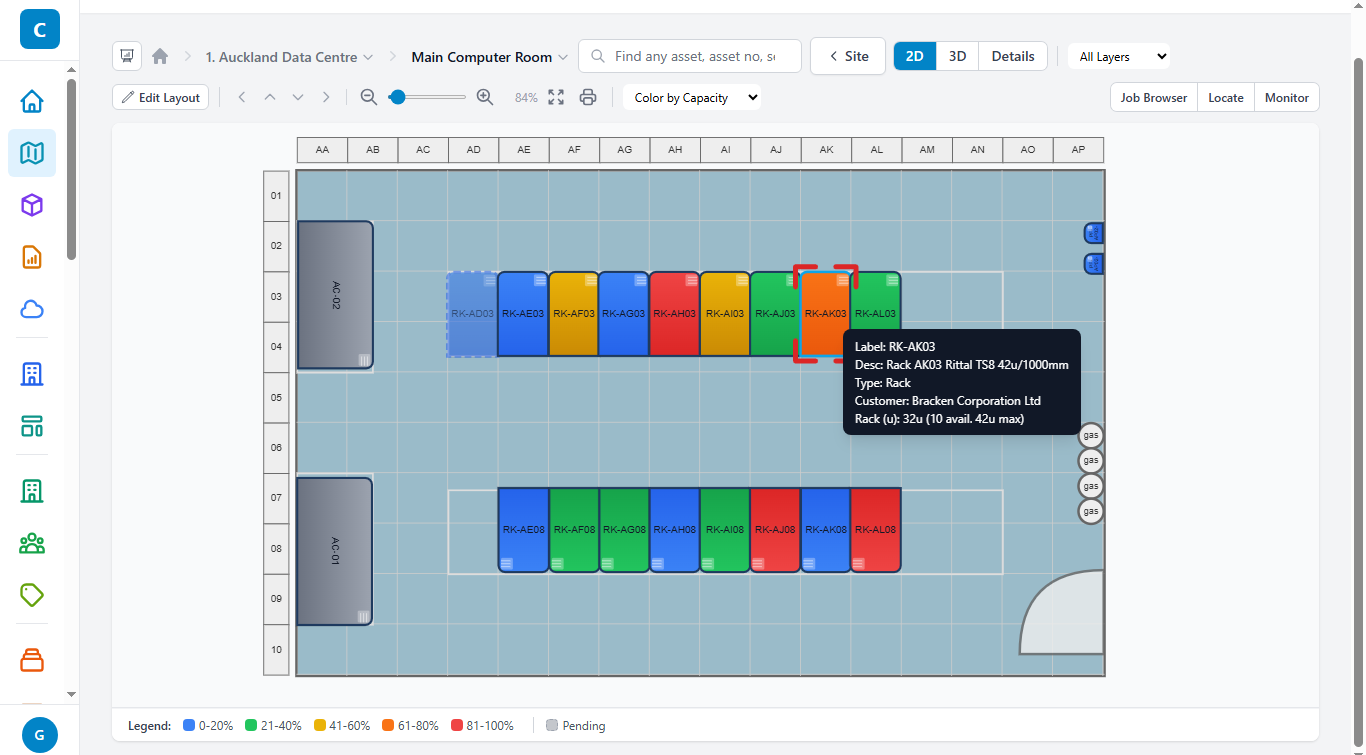Open the purple cube assets icon
1366x755 pixels.
(32, 205)
